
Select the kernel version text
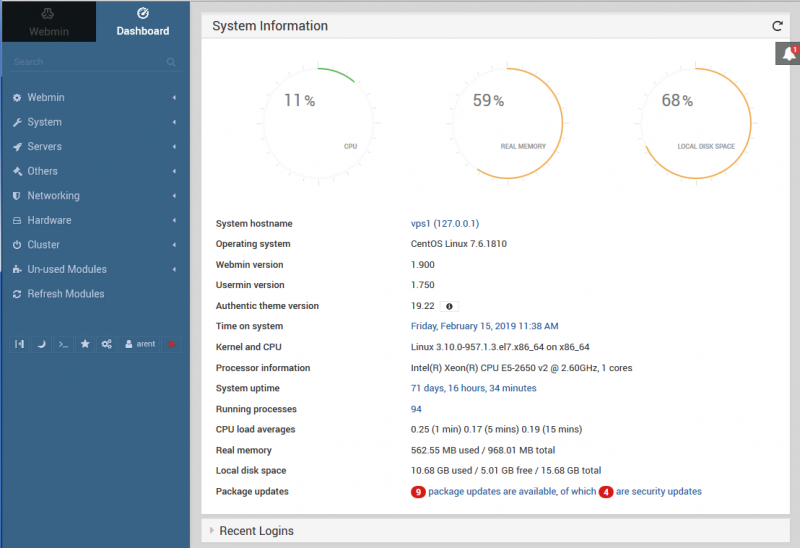[x=500, y=347]
